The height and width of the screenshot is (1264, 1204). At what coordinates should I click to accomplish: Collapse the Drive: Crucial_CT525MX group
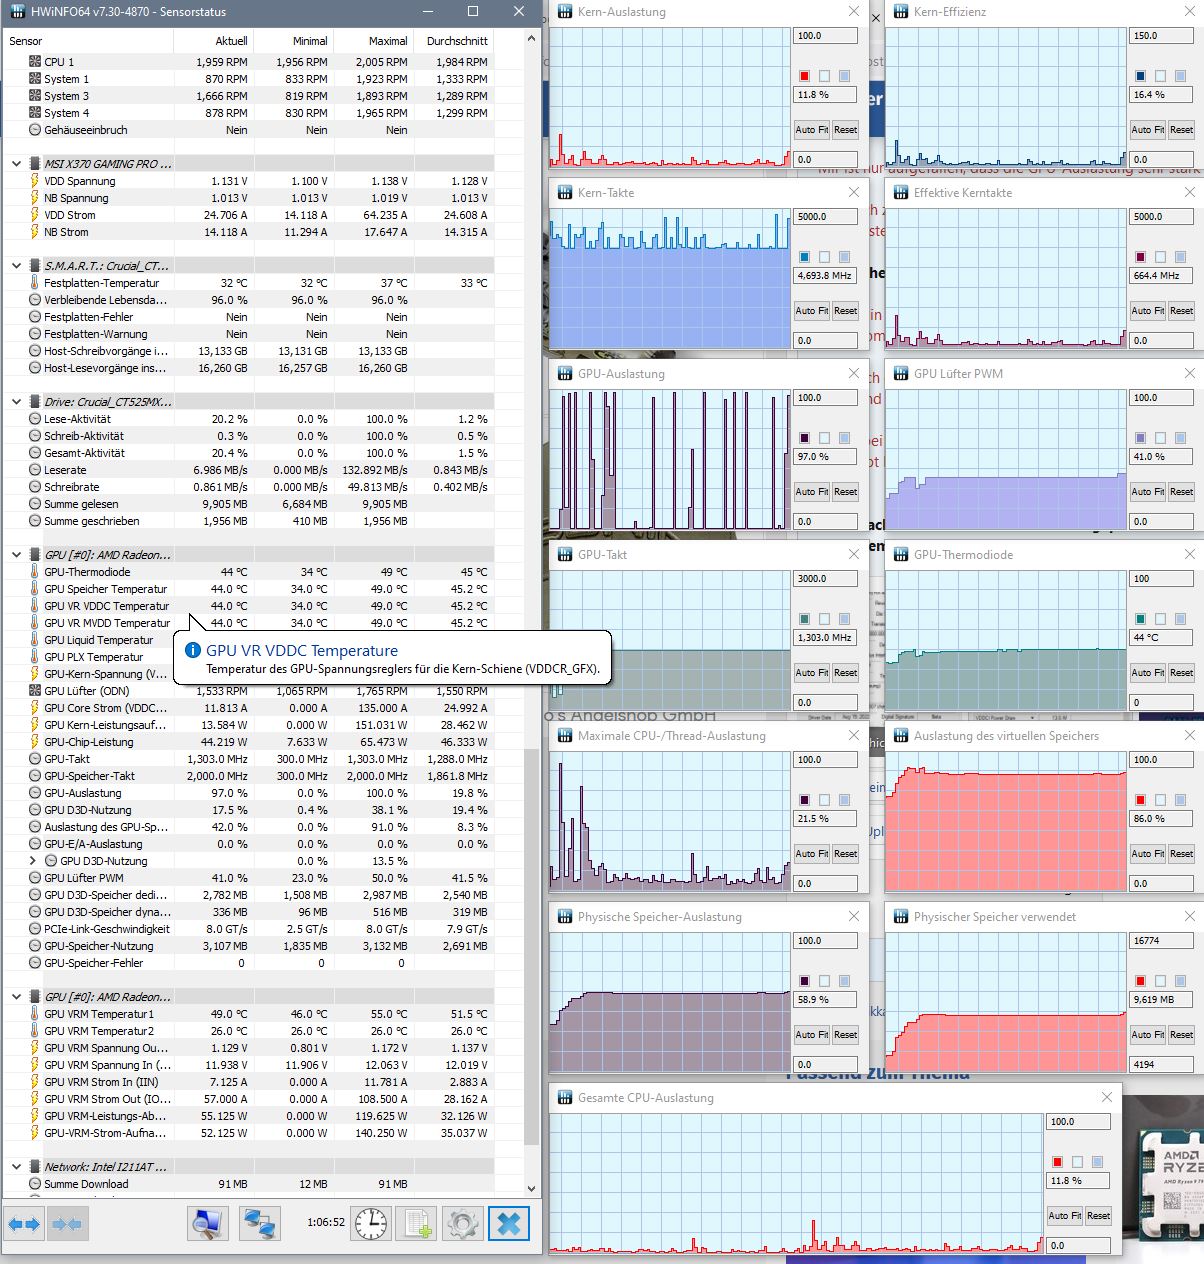pyautogui.click(x=16, y=402)
